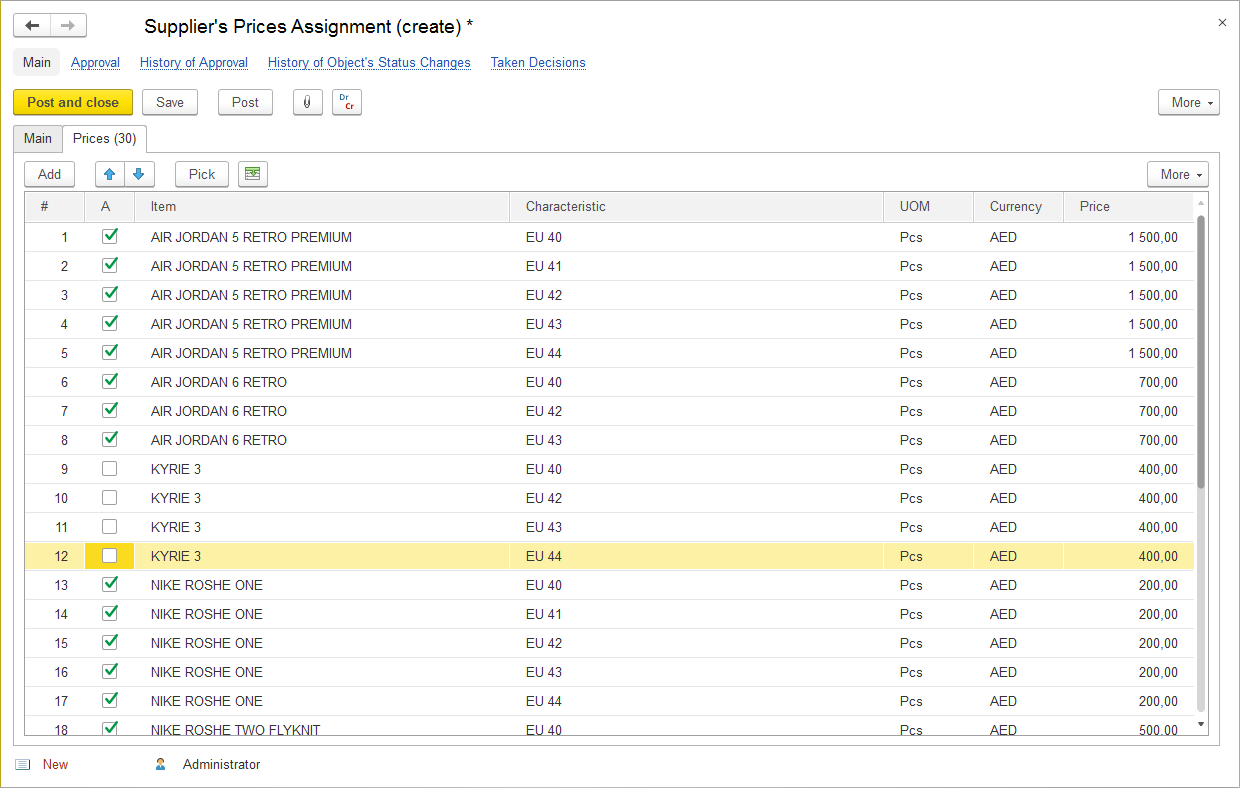1240x788 pixels.
Task: Move row up with blue arrow
Action: tap(110, 174)
